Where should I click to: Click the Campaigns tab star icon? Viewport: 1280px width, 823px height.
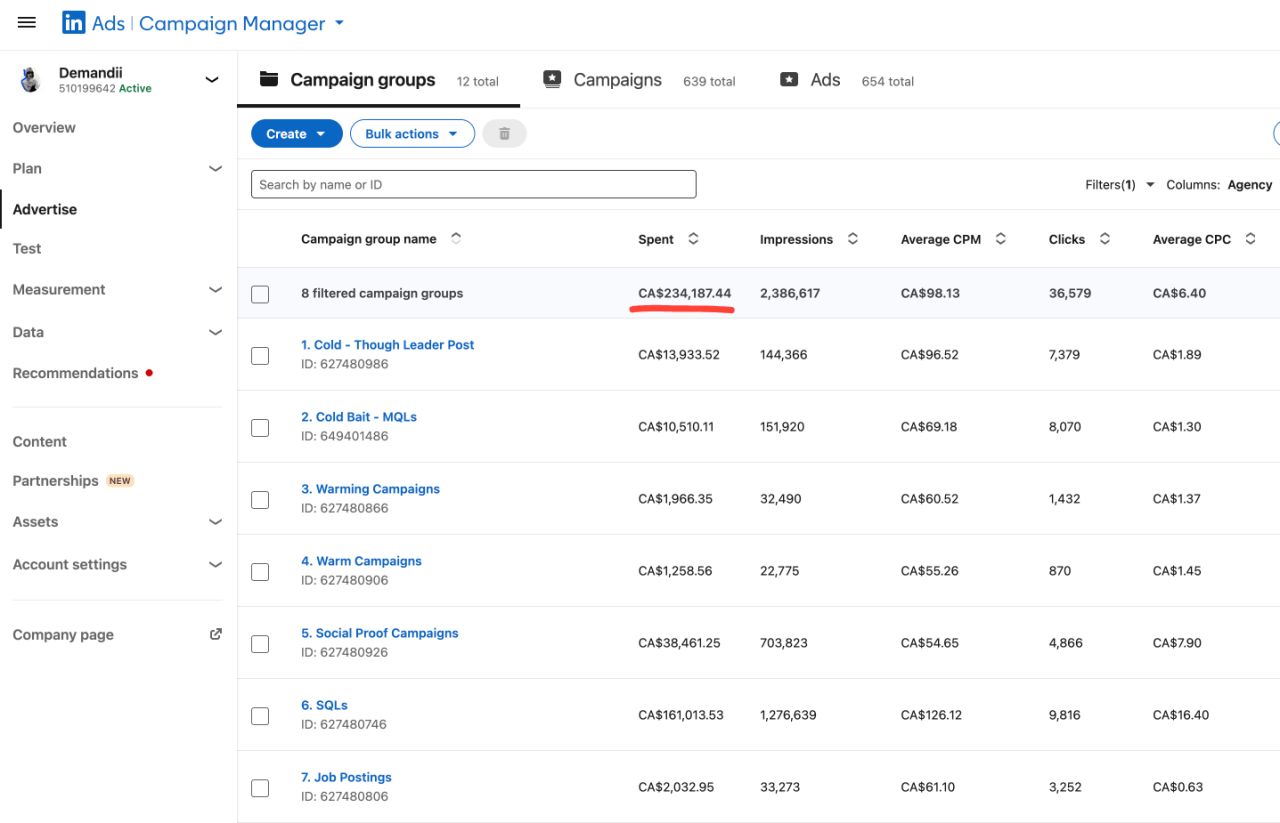pos(552,79)
